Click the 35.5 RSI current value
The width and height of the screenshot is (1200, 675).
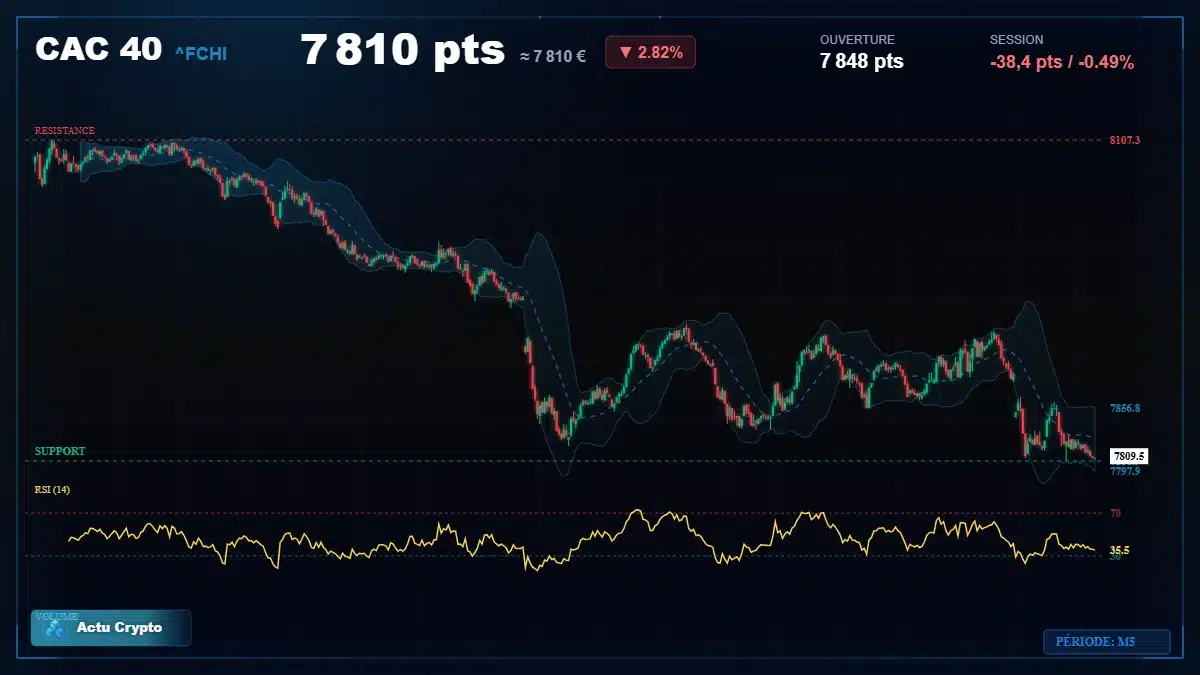click(x=1120, y=550)
